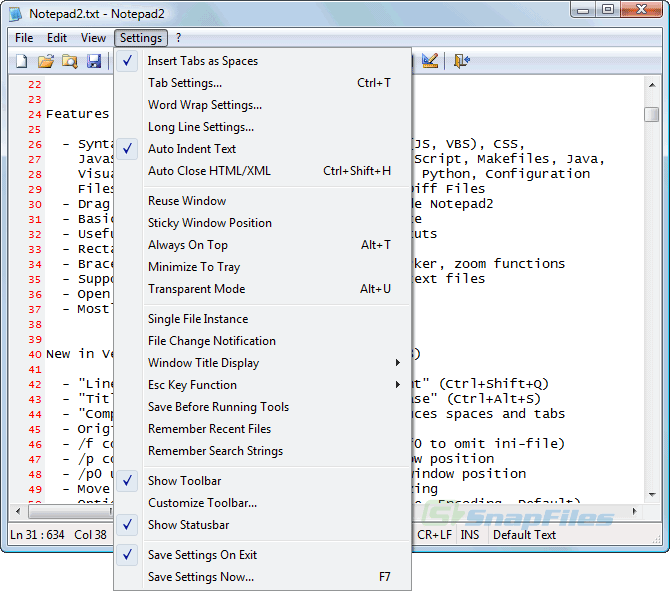The width and height of the screenshot is (670, 591).
Task: Toggle Show Toolbar option off
Action: tap(262, 481)
